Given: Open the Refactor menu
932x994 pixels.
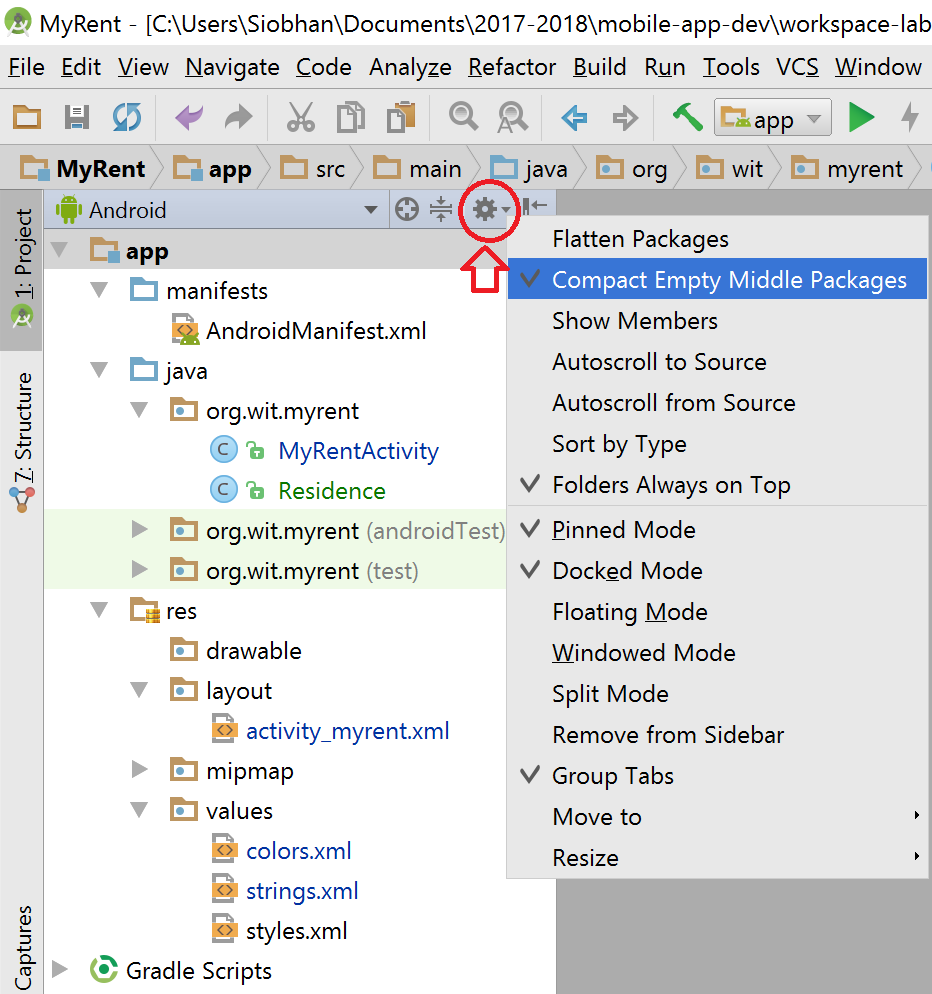Looking at the screenshot, I should (511, 67).
